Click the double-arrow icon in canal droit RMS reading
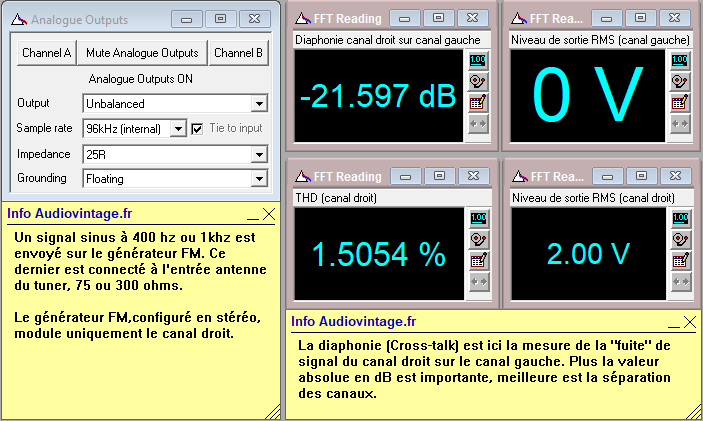703x421 pixels. tap(681, 282)
